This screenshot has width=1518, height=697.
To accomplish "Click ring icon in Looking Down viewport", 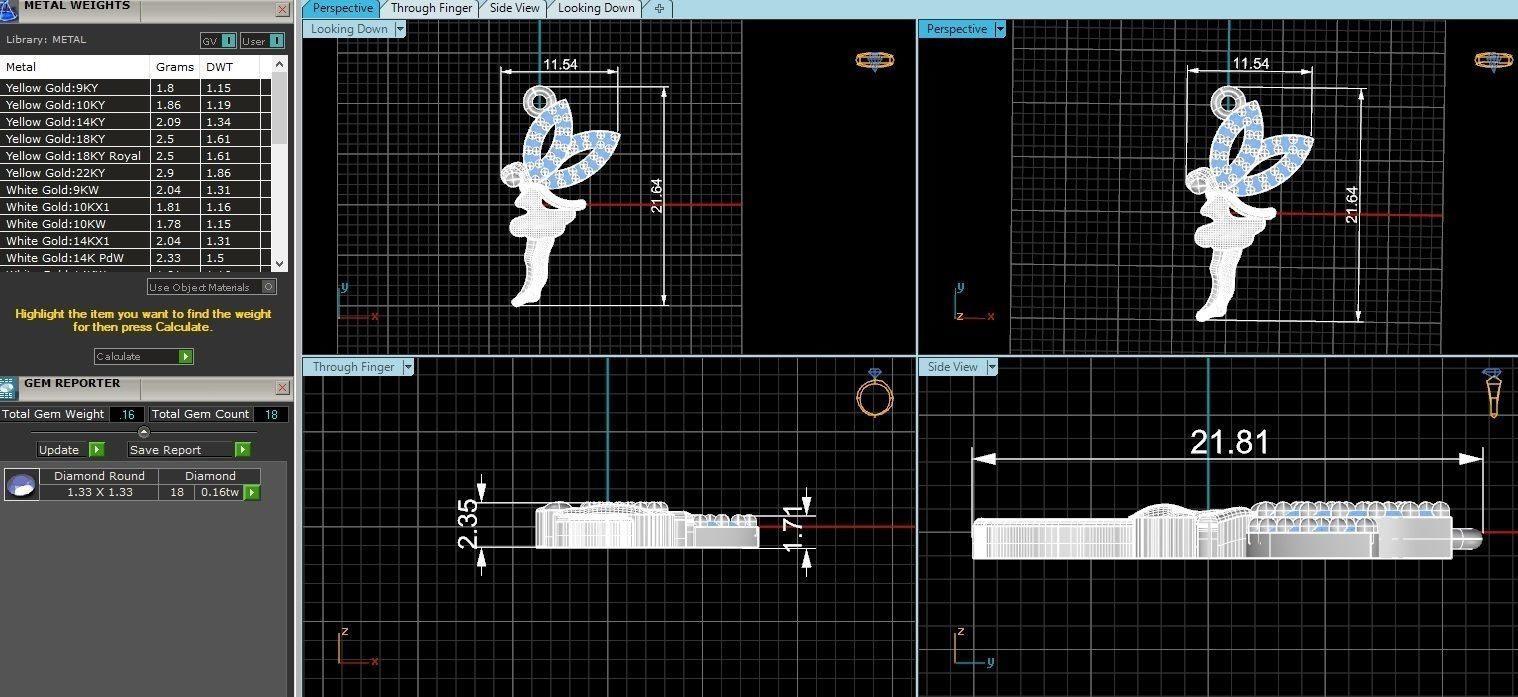I will pyautogui.click(x=875, y=61).
